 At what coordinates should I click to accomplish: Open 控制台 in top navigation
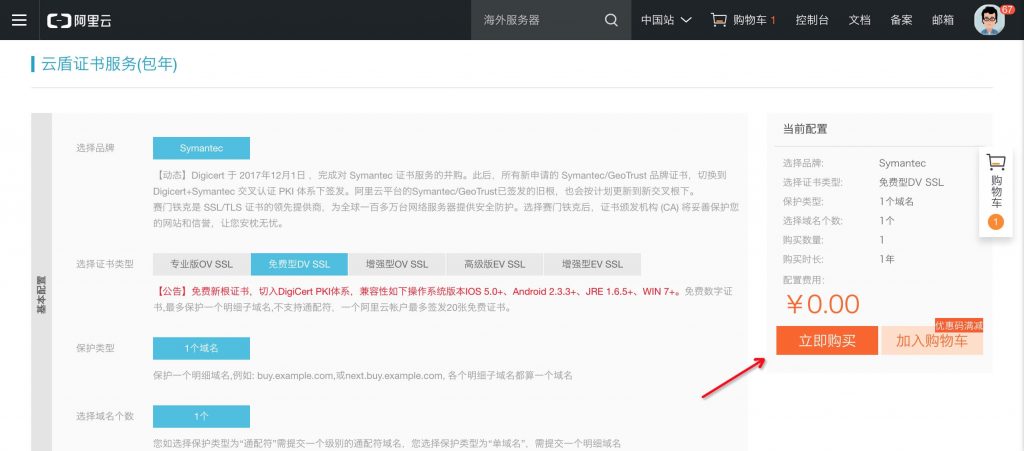click(812, 20)
